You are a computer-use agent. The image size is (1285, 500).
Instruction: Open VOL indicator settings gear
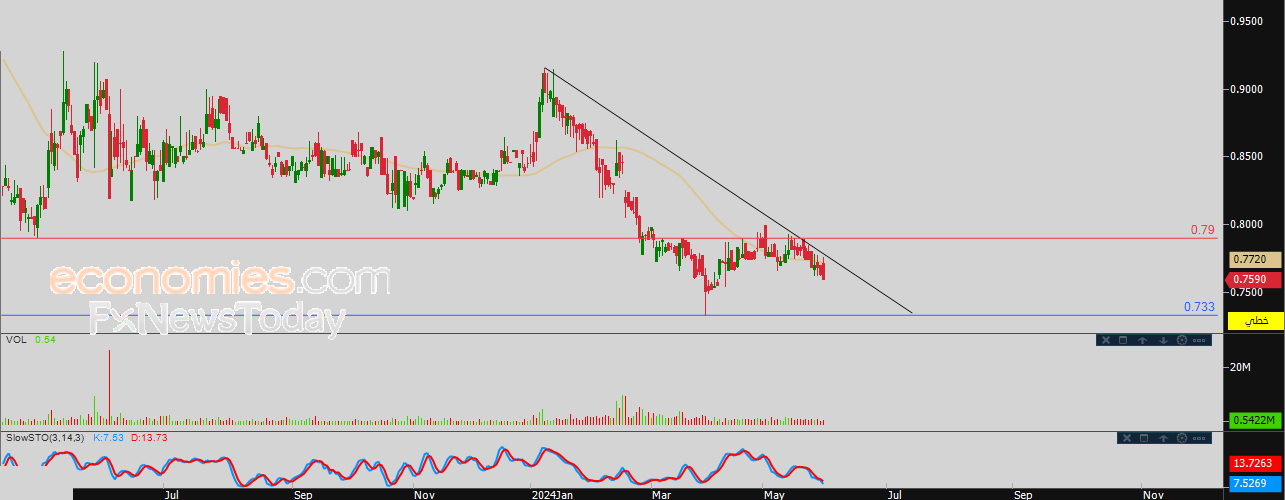pos(1182,340)
